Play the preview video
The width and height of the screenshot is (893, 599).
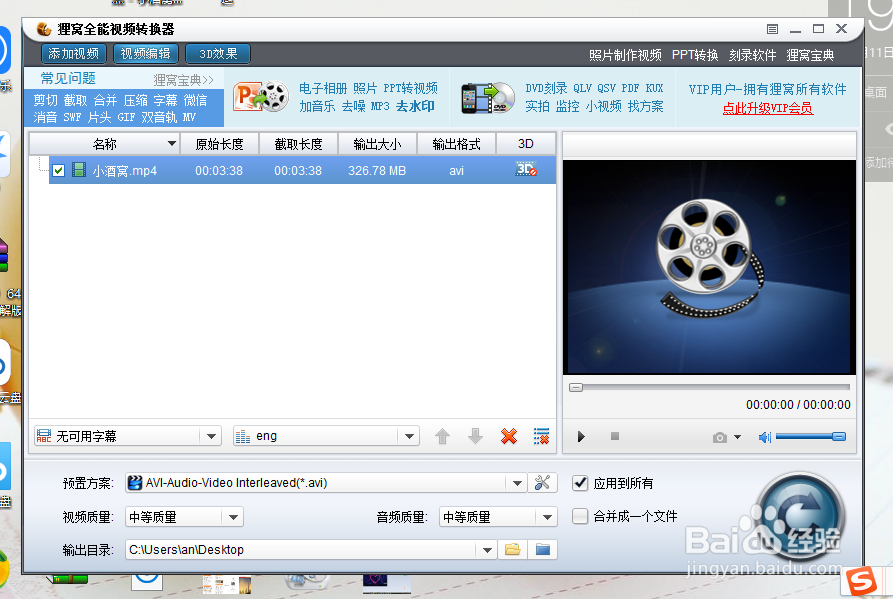coord(581,437)
